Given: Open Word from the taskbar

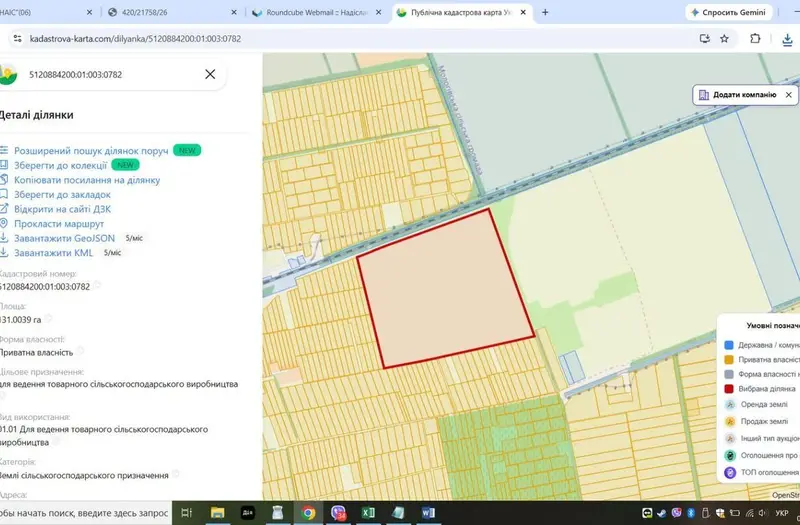Looking at the screenshot, I should (x=428, y=512).
